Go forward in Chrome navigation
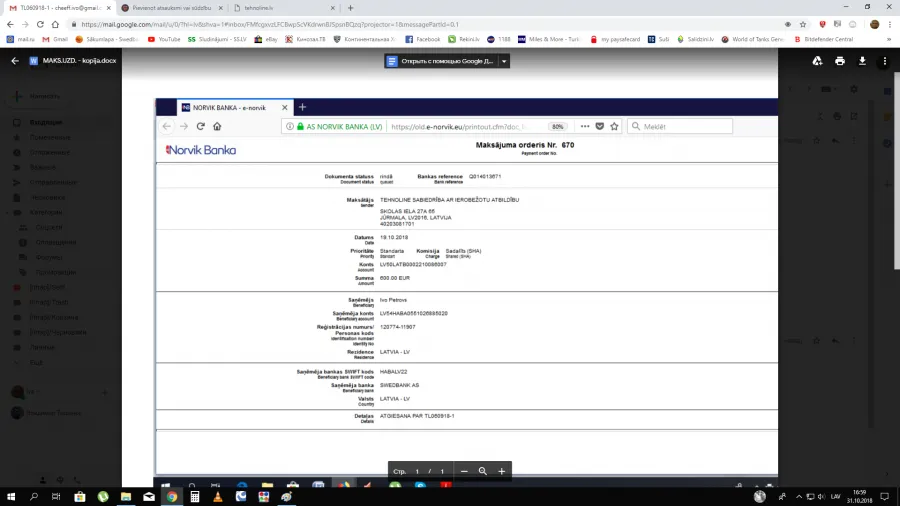This screenshot has height=506, width=900. 25,25
